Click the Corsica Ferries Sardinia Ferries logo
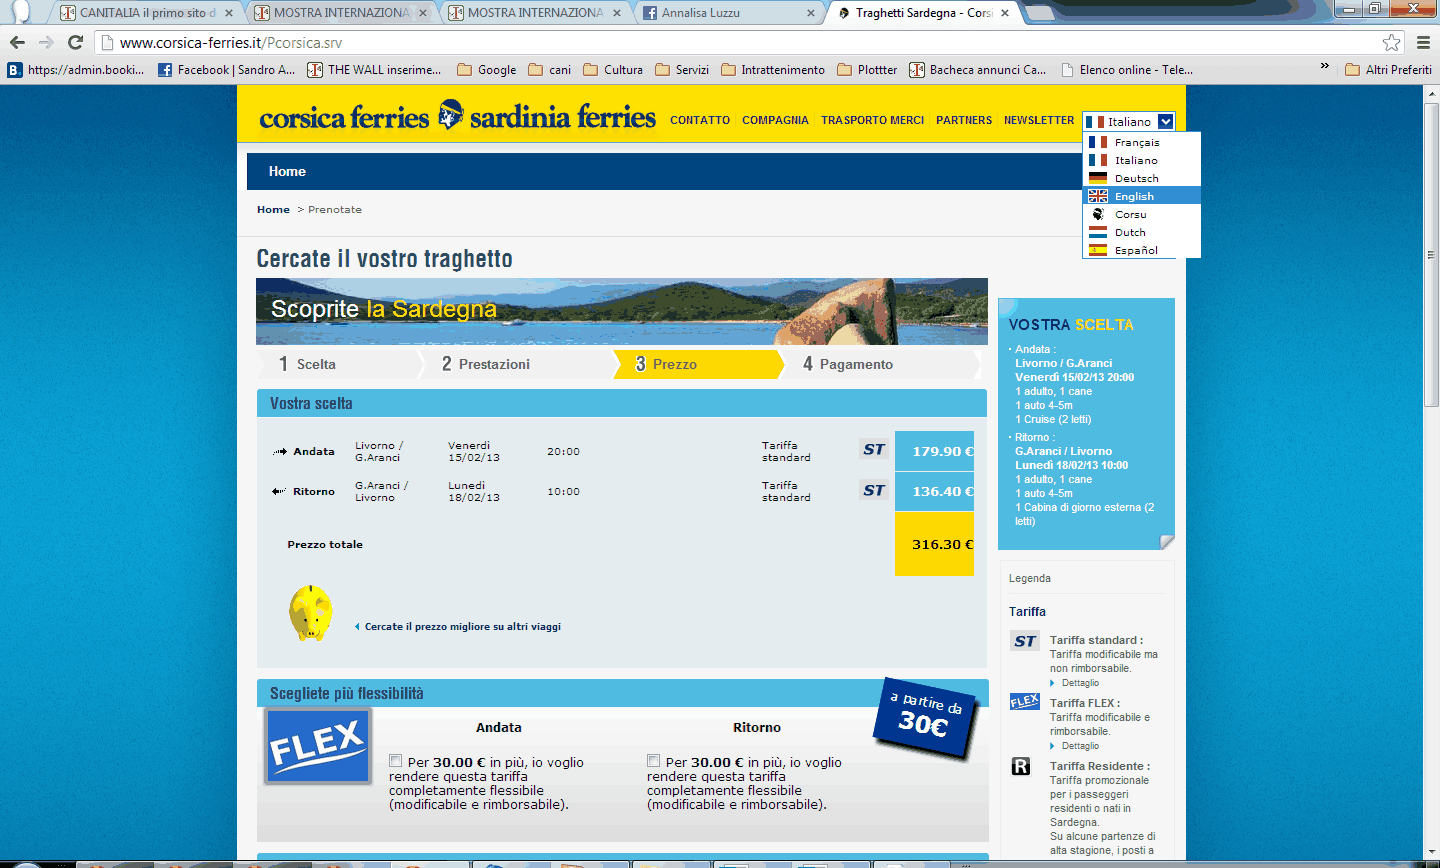Viewport: 1440px width, 868px height. 457,117
